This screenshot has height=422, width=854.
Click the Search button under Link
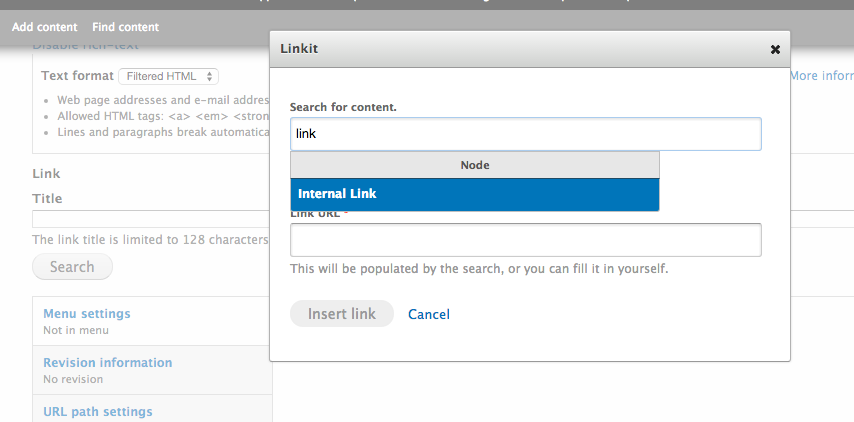click(x=72, y=267)
